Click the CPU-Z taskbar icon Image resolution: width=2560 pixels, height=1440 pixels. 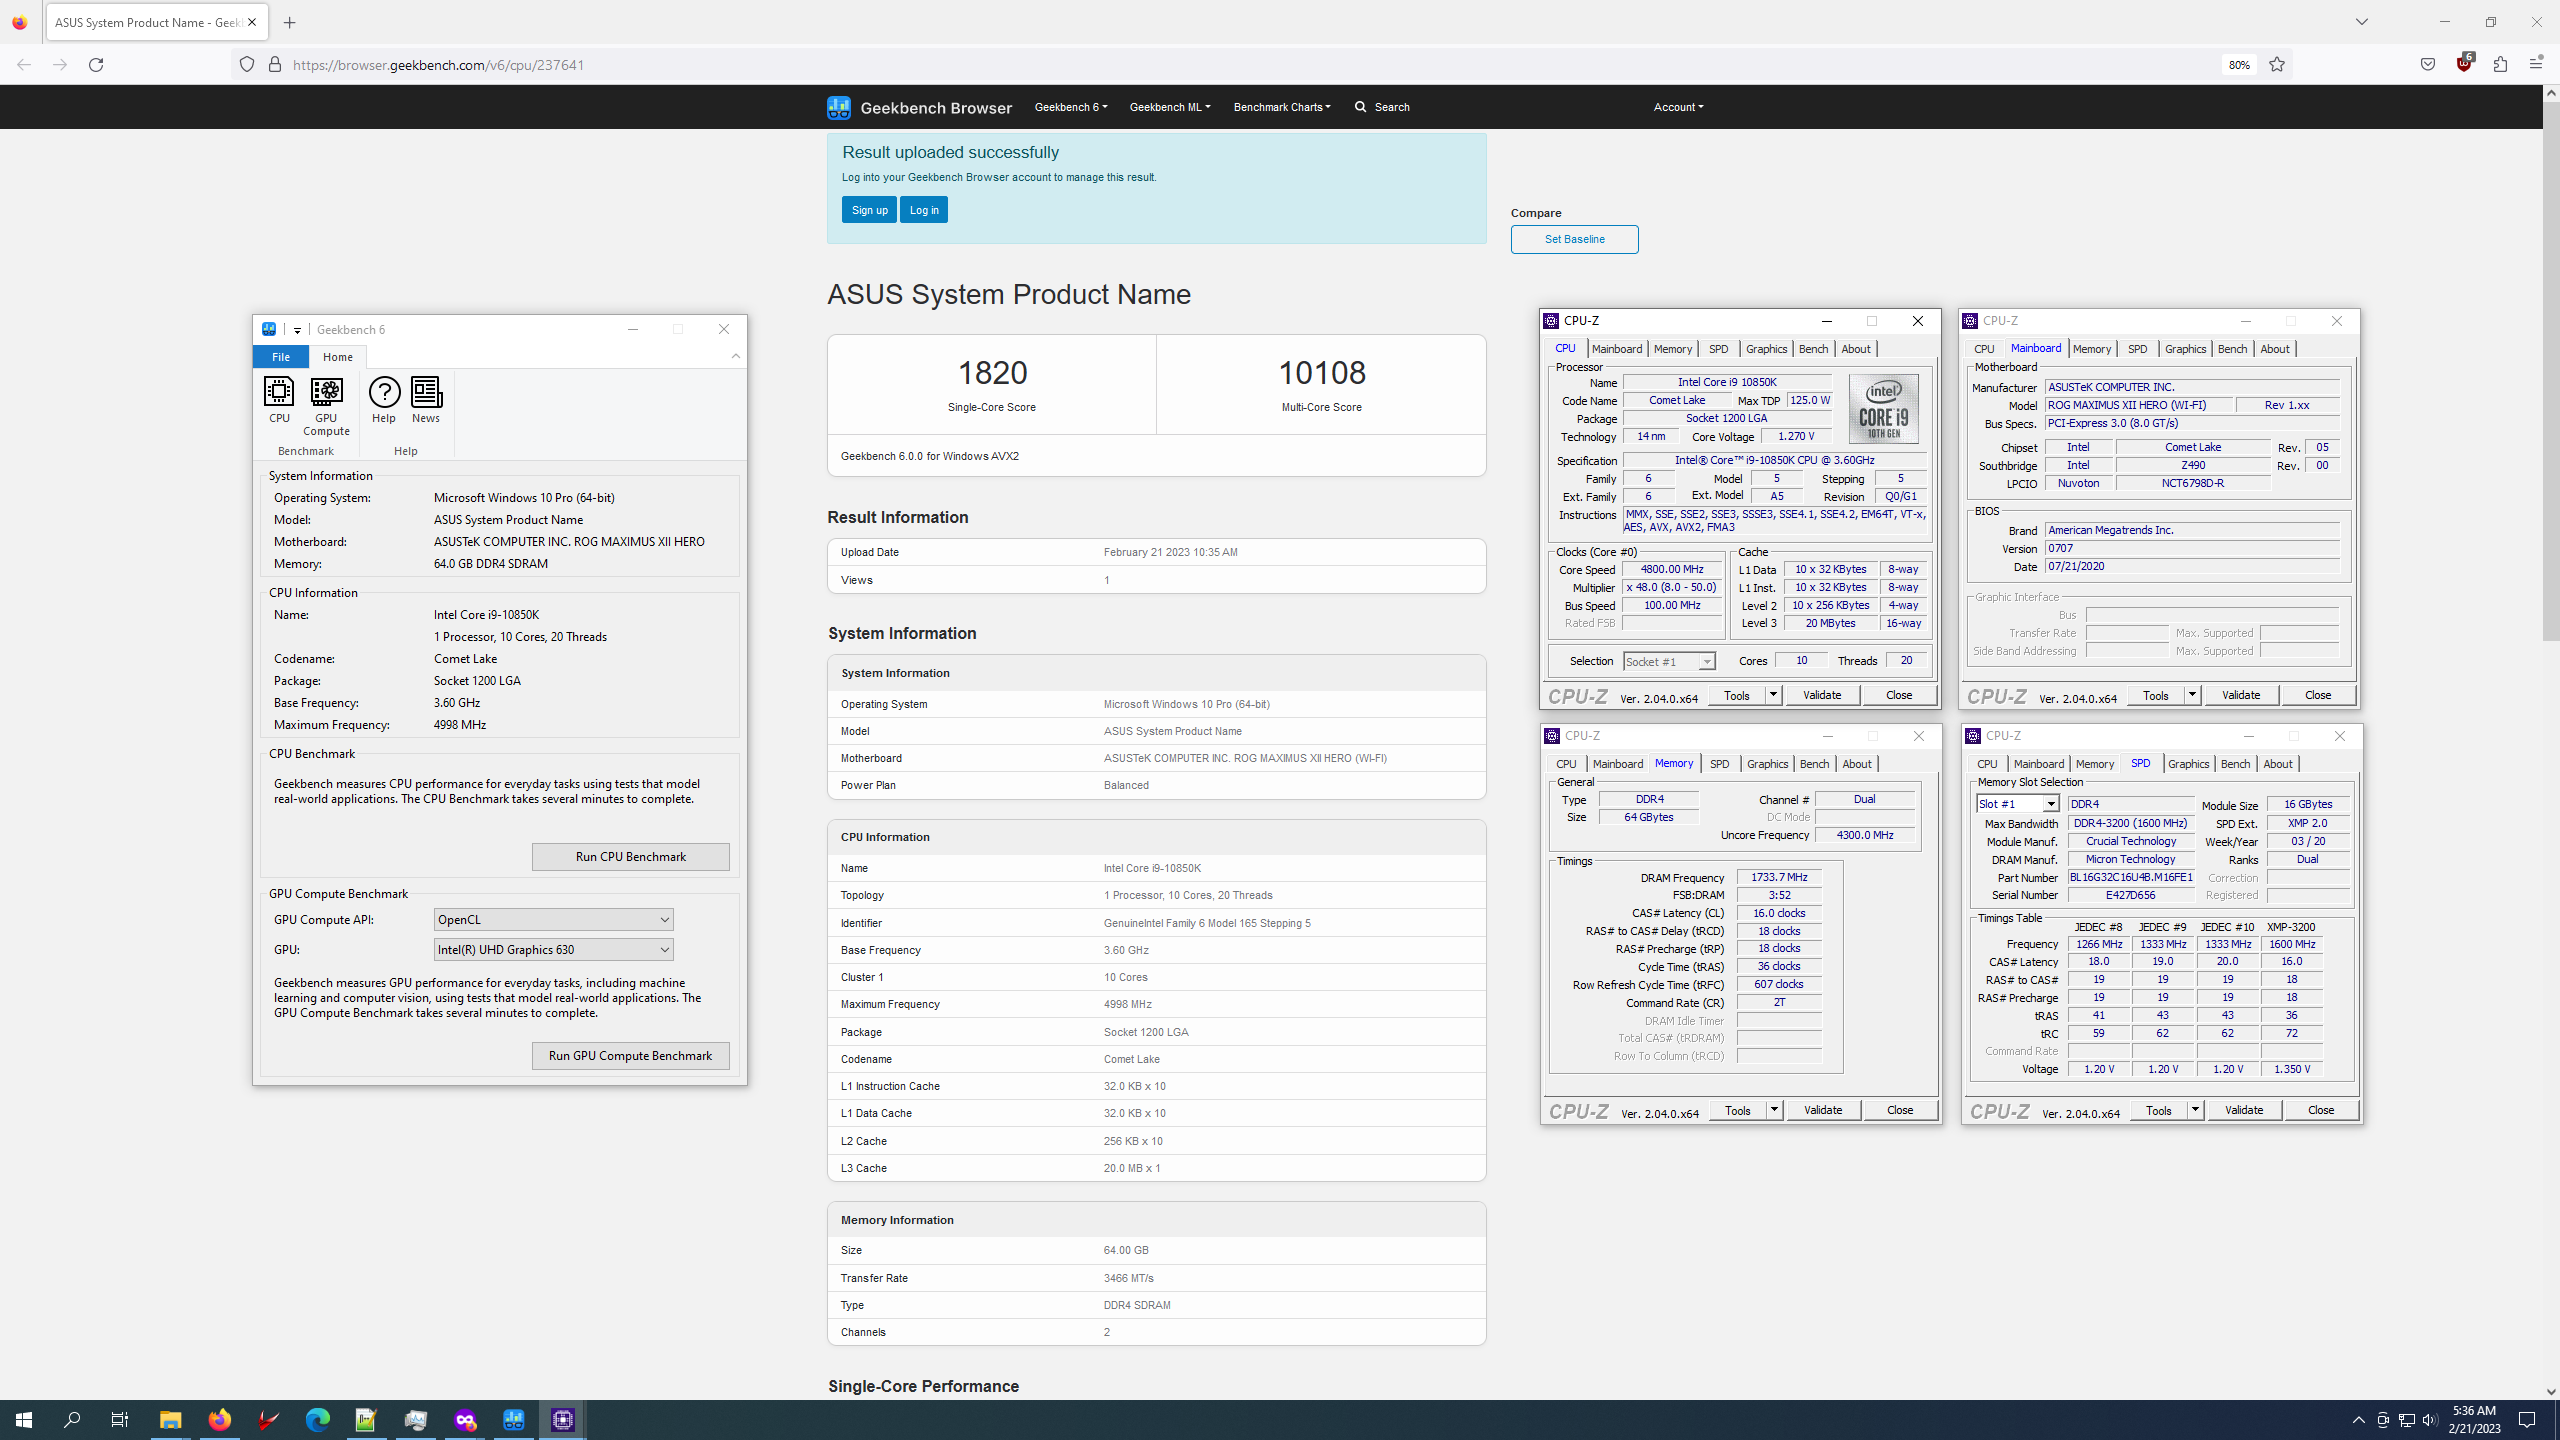point(563,1420)
